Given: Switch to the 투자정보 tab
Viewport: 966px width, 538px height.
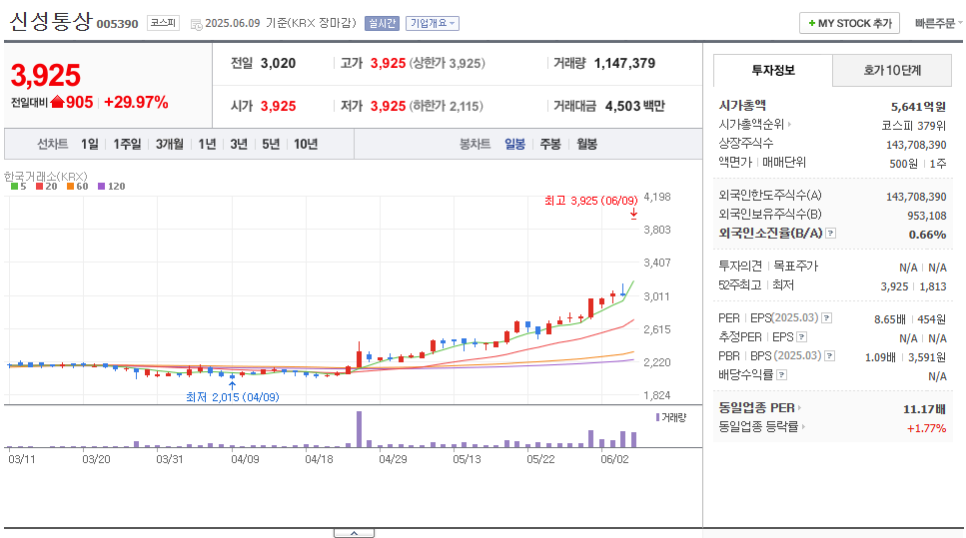Looking at the screenshot, I should tap(773, 70).
